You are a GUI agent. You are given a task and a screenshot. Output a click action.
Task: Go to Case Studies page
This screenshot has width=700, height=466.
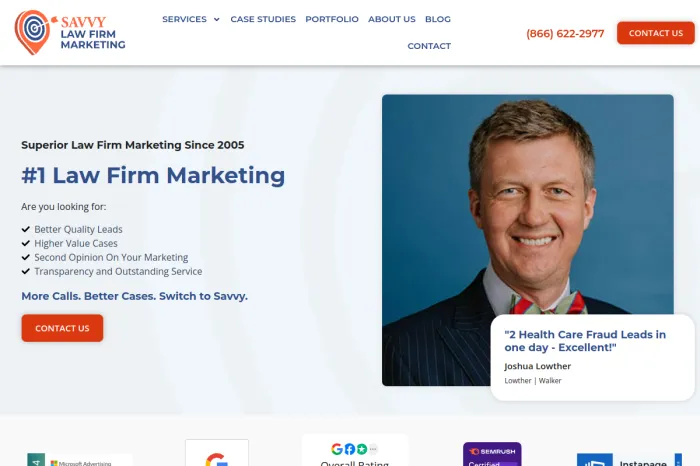[263, 19]
